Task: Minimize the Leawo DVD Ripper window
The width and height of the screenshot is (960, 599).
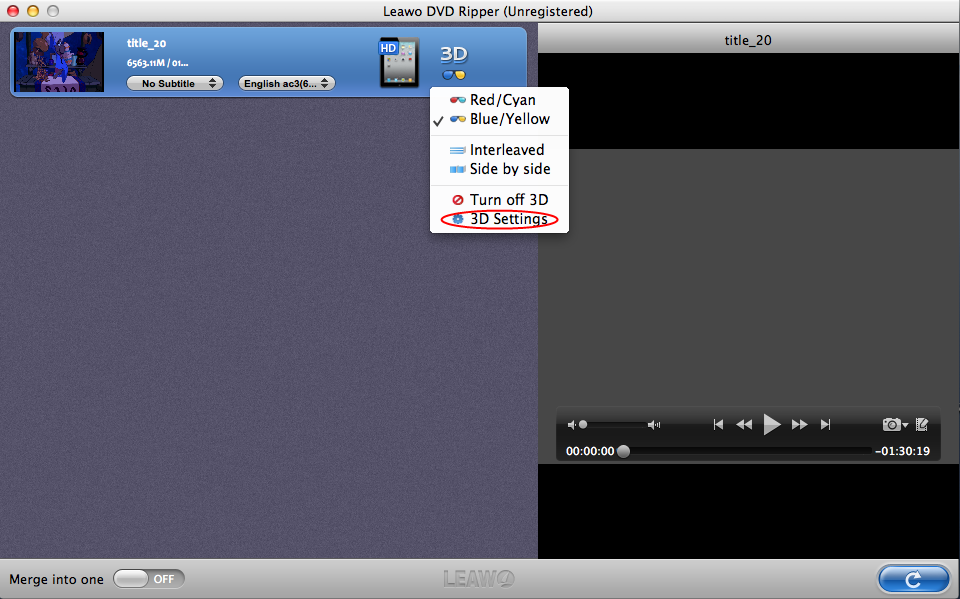Action: 33,11
